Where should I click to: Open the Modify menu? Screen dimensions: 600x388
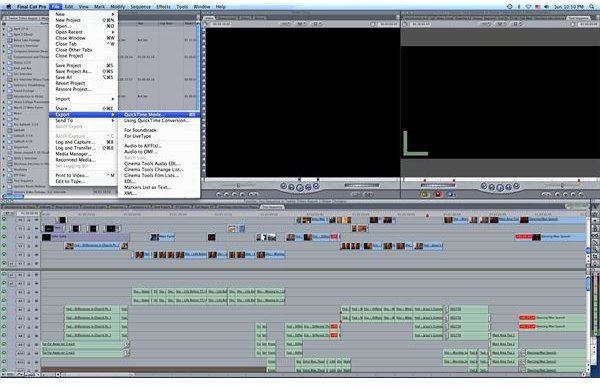click(x=117, y=7)
